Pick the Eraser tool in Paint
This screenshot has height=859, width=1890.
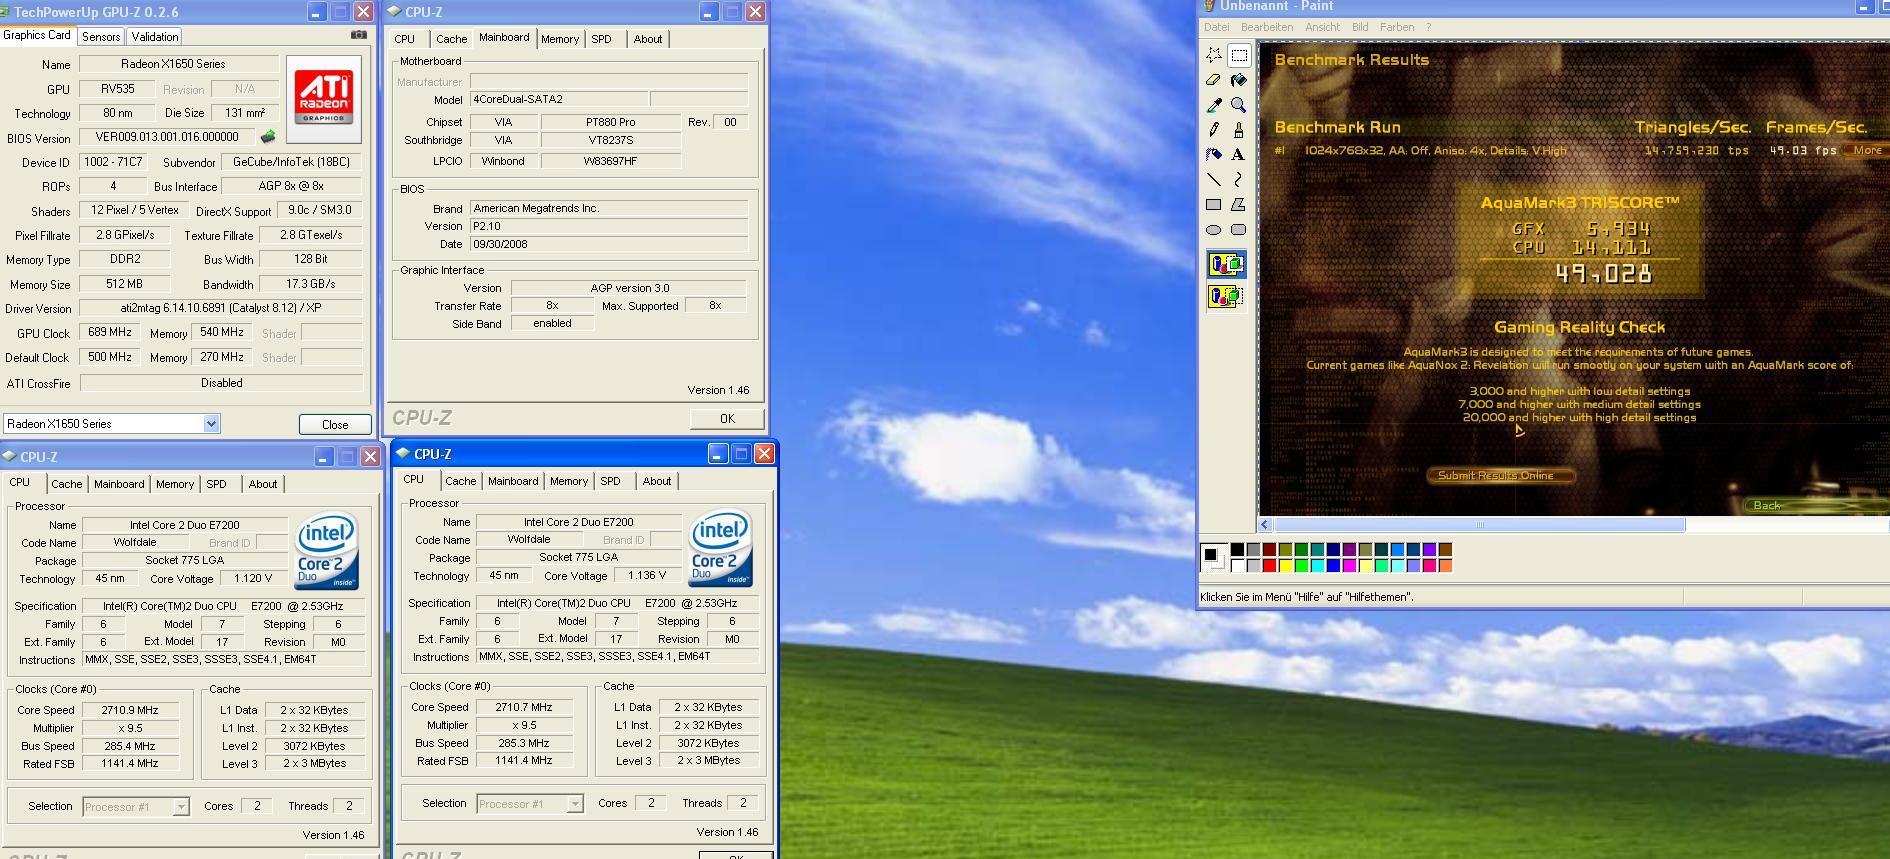click(x=1214, y=80)
